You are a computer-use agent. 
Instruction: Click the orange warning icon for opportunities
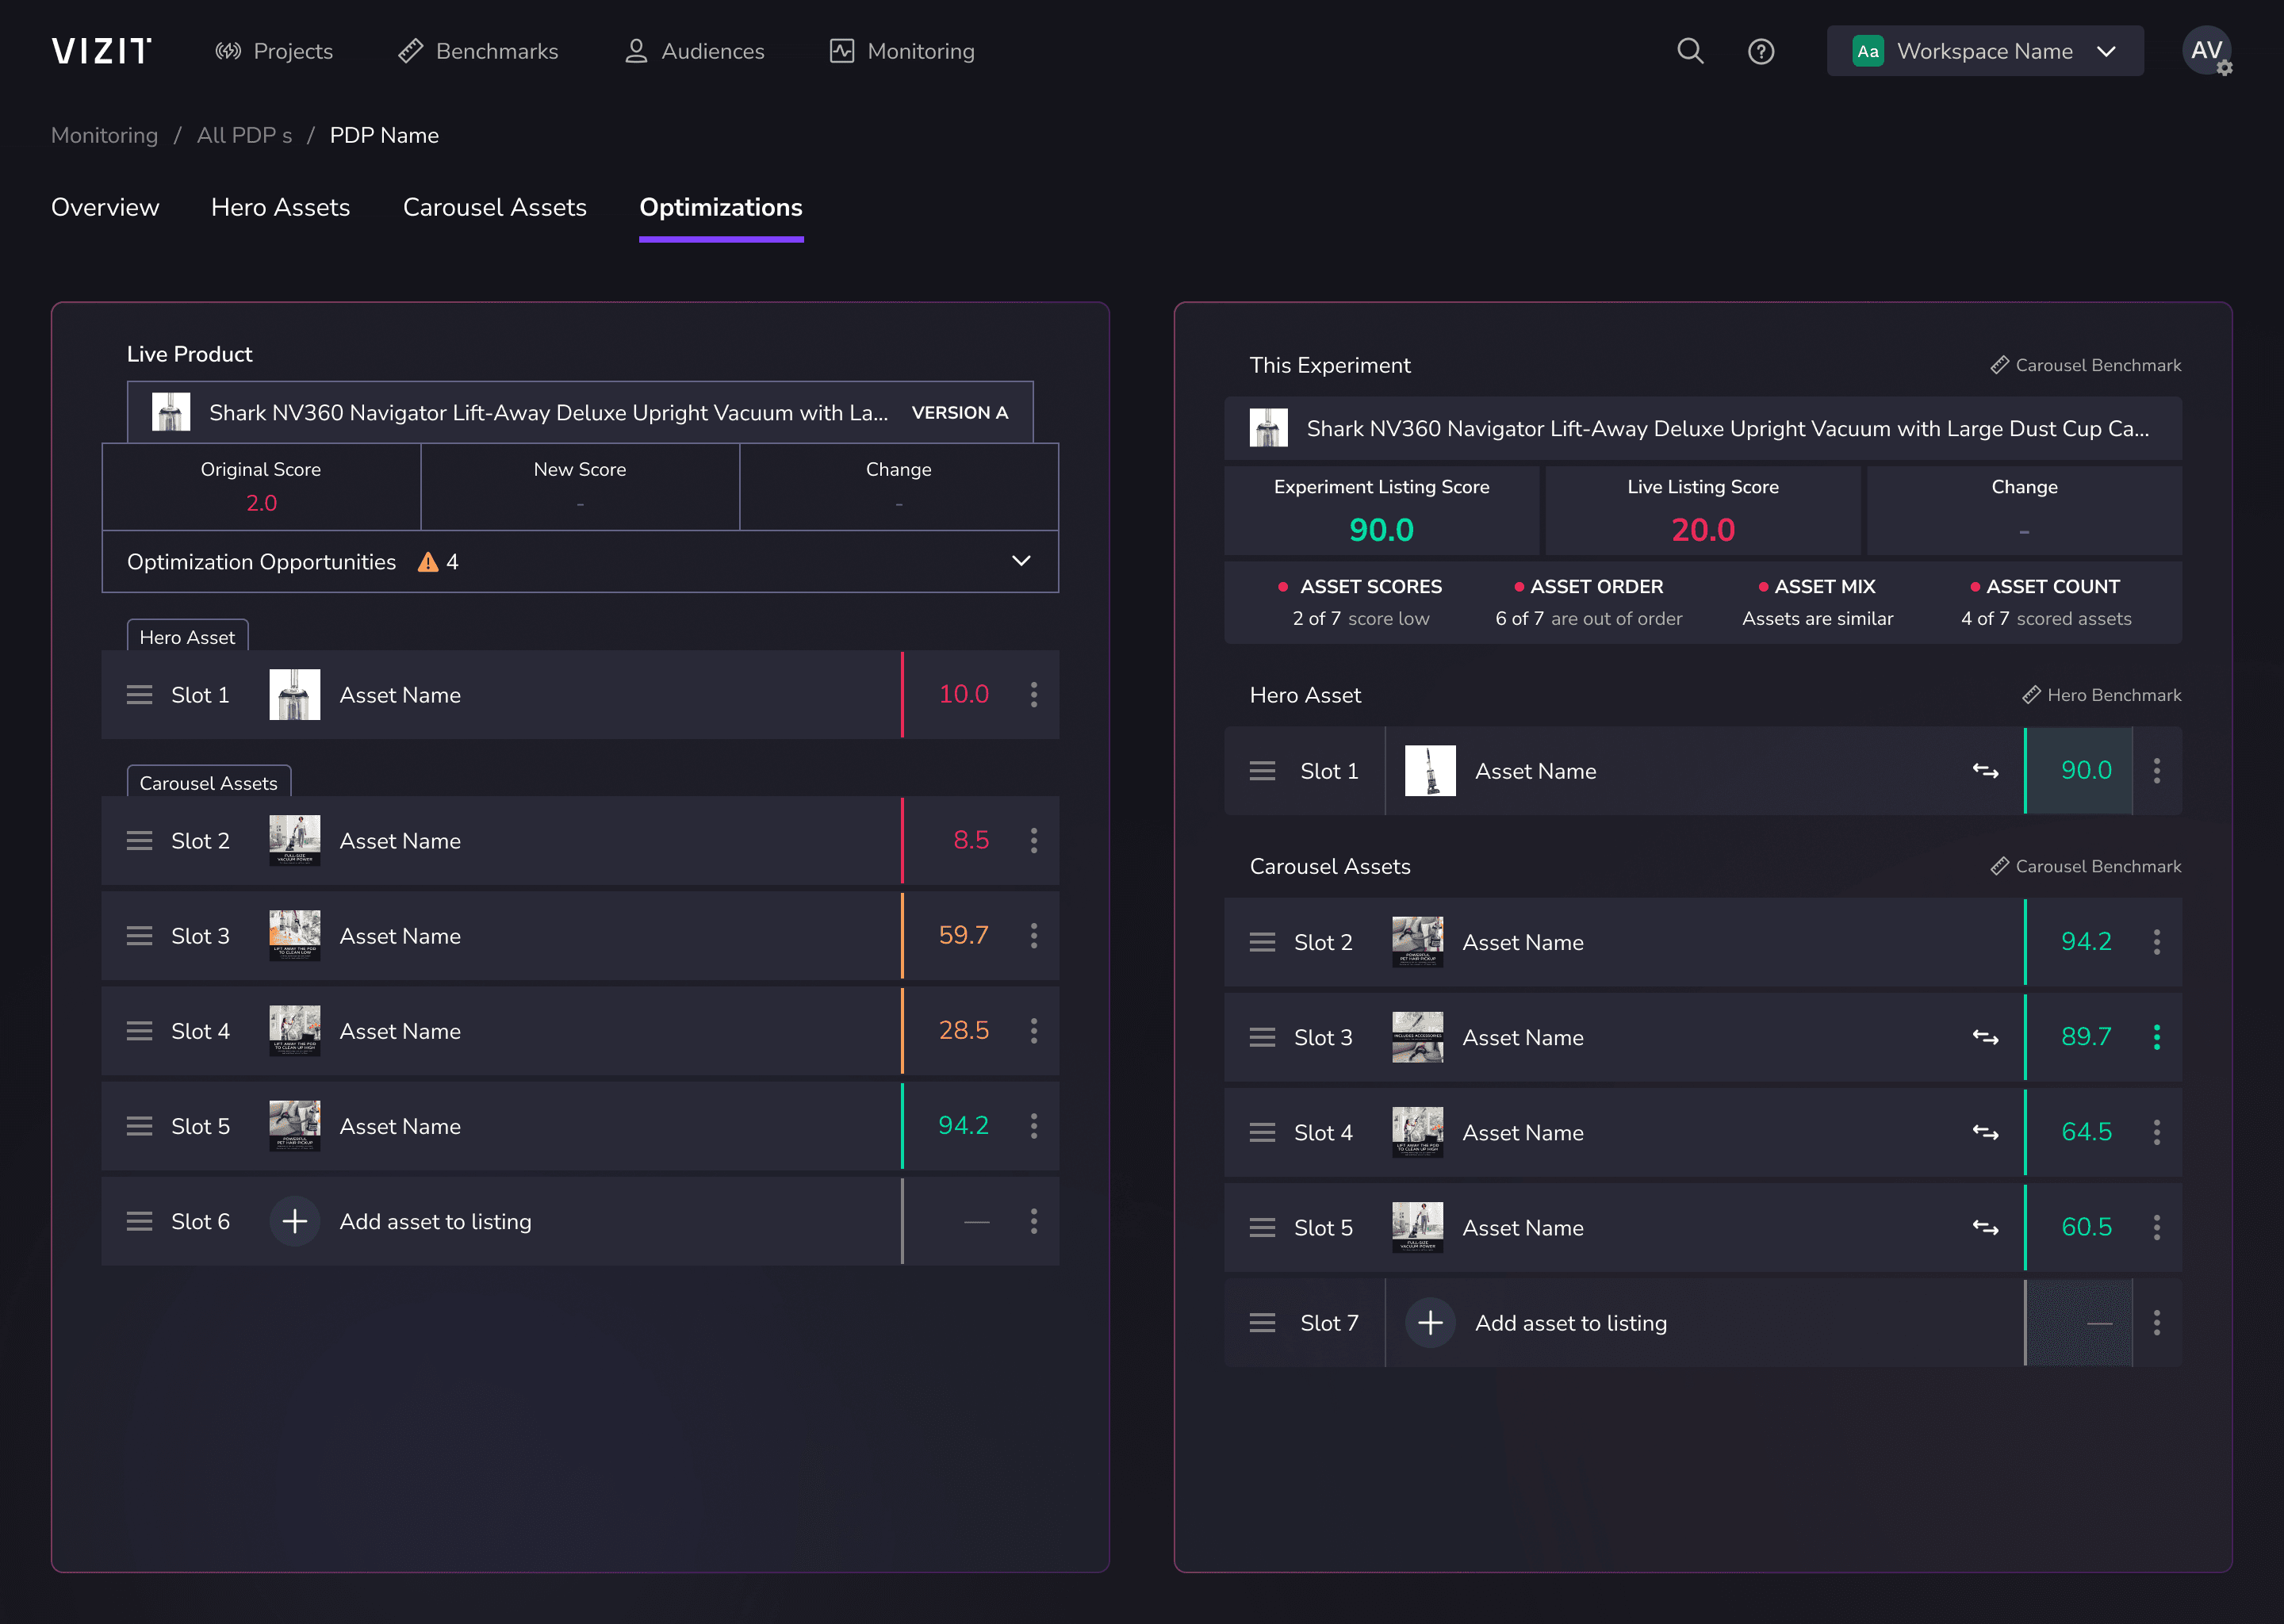(x=428, y=562)
